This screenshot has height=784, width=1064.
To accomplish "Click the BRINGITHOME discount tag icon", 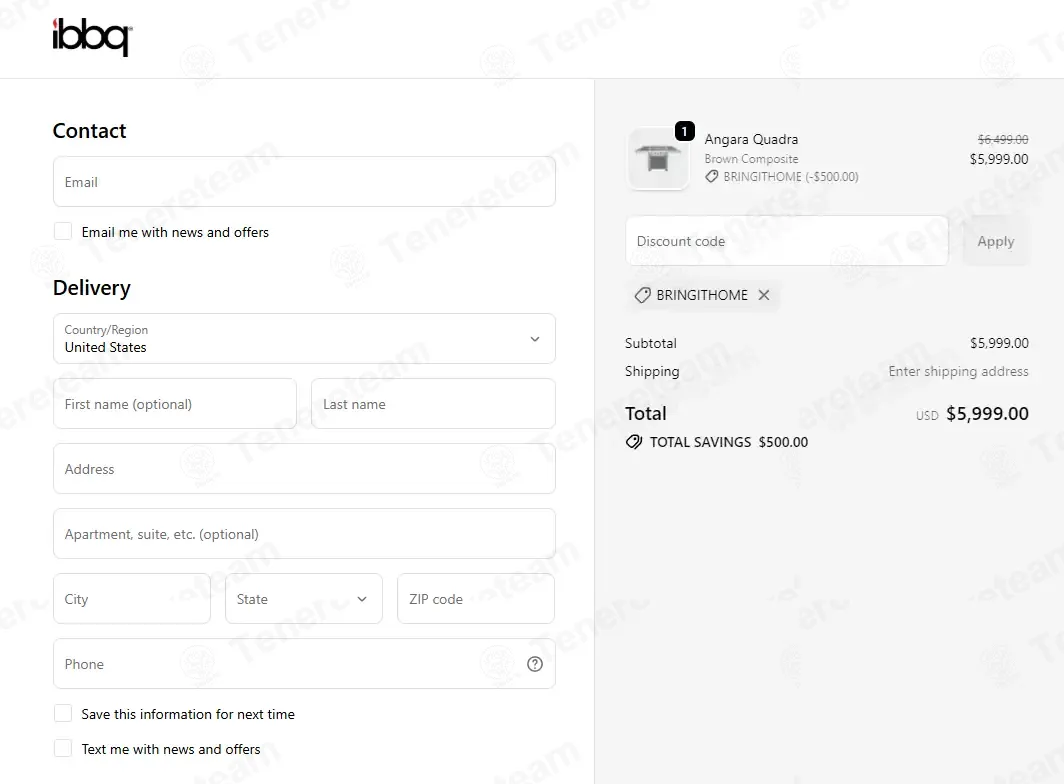I will [642, 295].
